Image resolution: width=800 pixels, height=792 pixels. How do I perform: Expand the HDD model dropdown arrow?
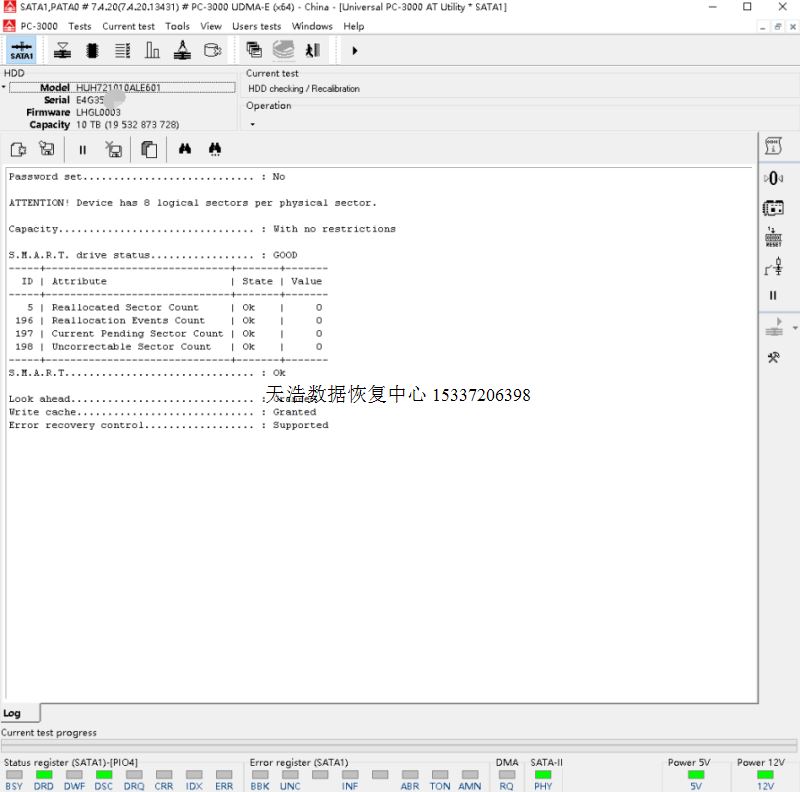click(4, 88)
